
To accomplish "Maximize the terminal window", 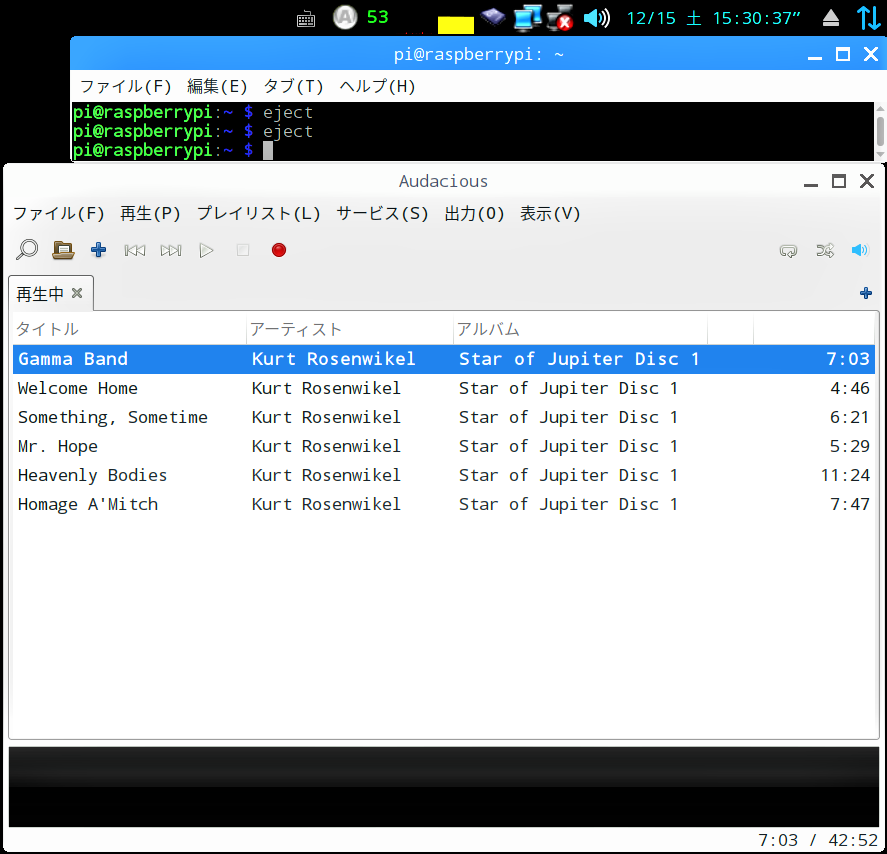I will [x=843, y=54].
